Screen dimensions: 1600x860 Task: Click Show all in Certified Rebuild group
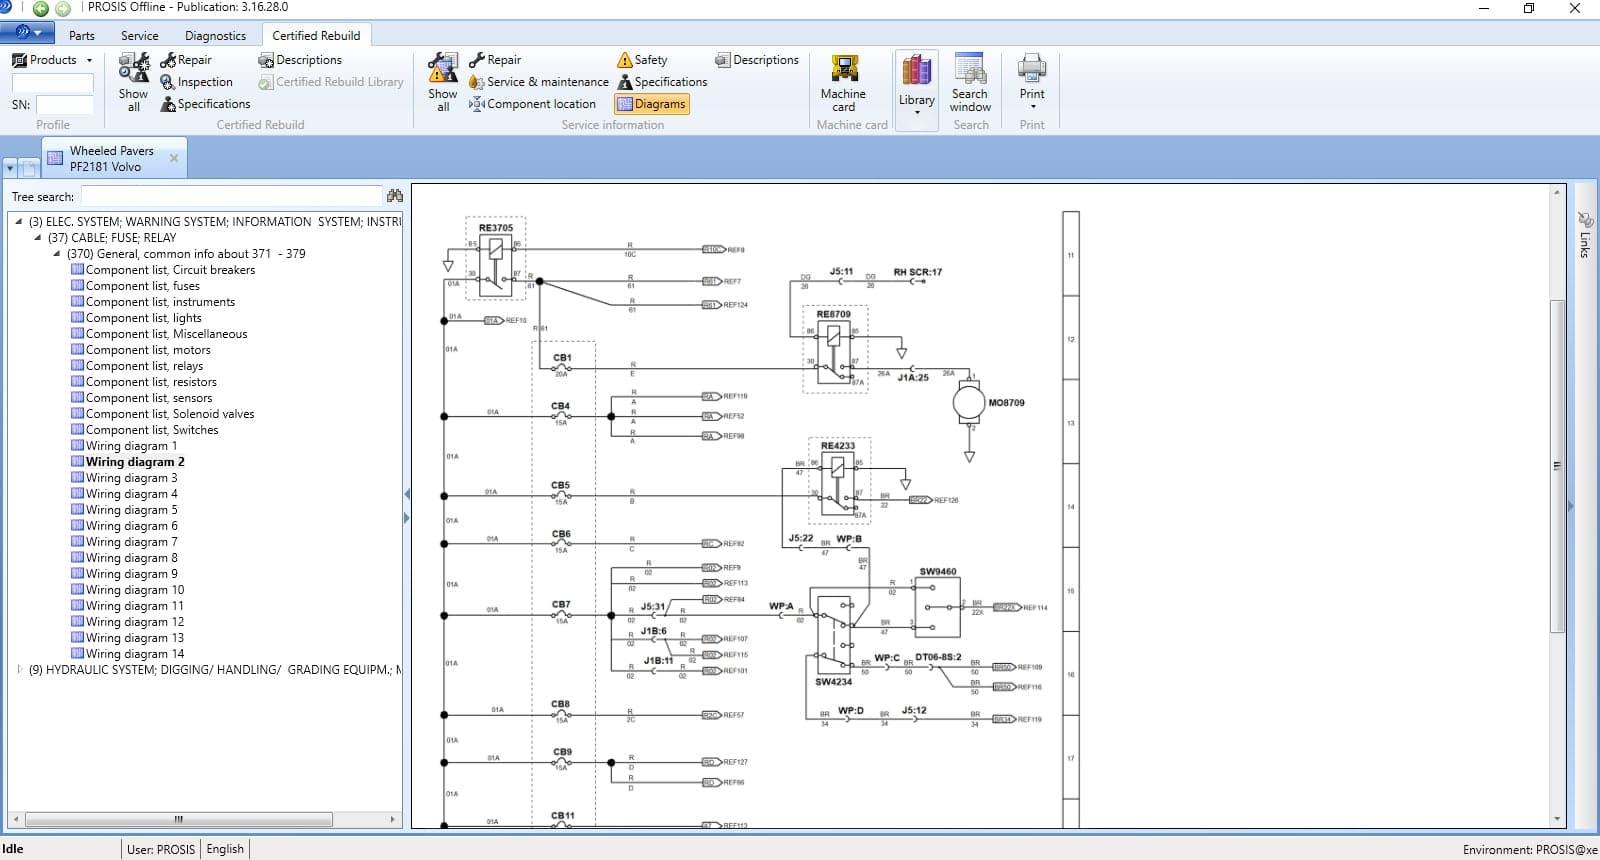click(x=133, y=82)
